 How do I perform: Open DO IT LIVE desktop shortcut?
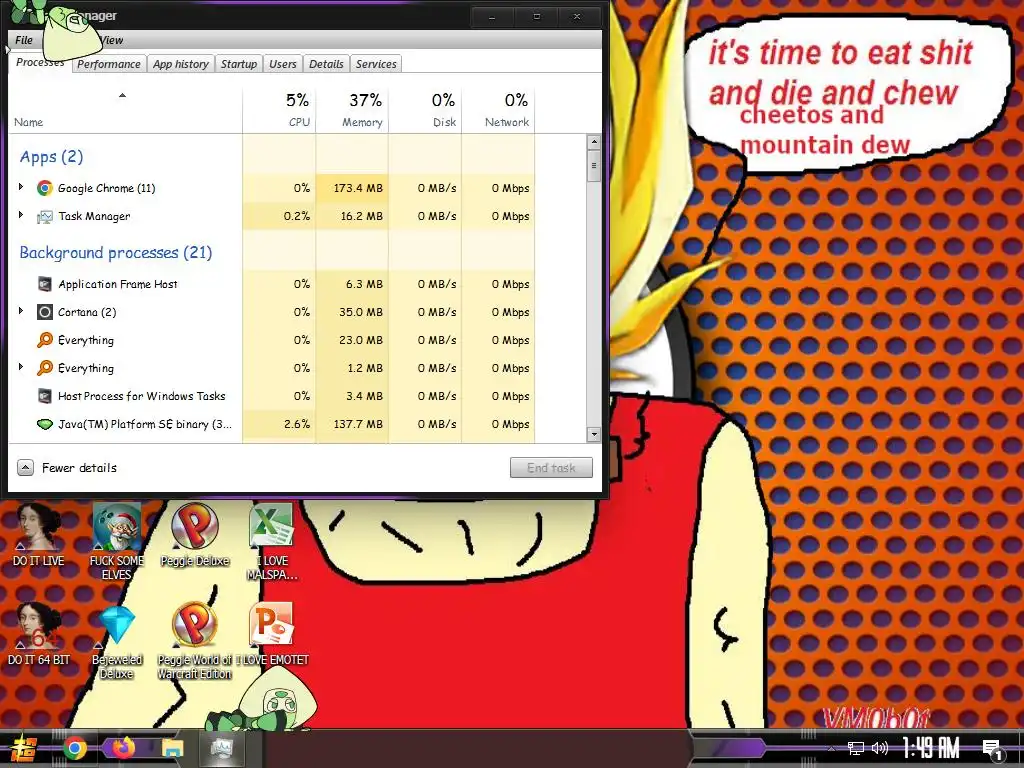[39, 535]
